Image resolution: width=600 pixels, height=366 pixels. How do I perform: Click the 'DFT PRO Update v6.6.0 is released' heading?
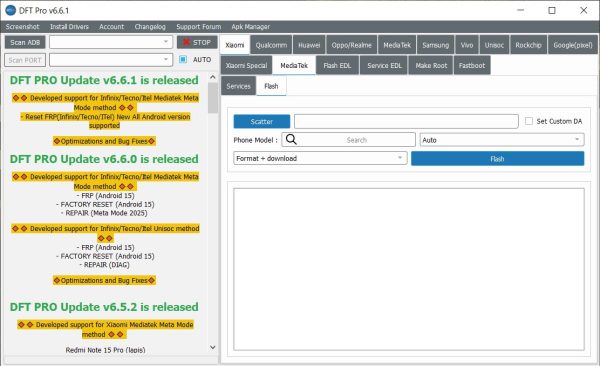pos(104,159)
